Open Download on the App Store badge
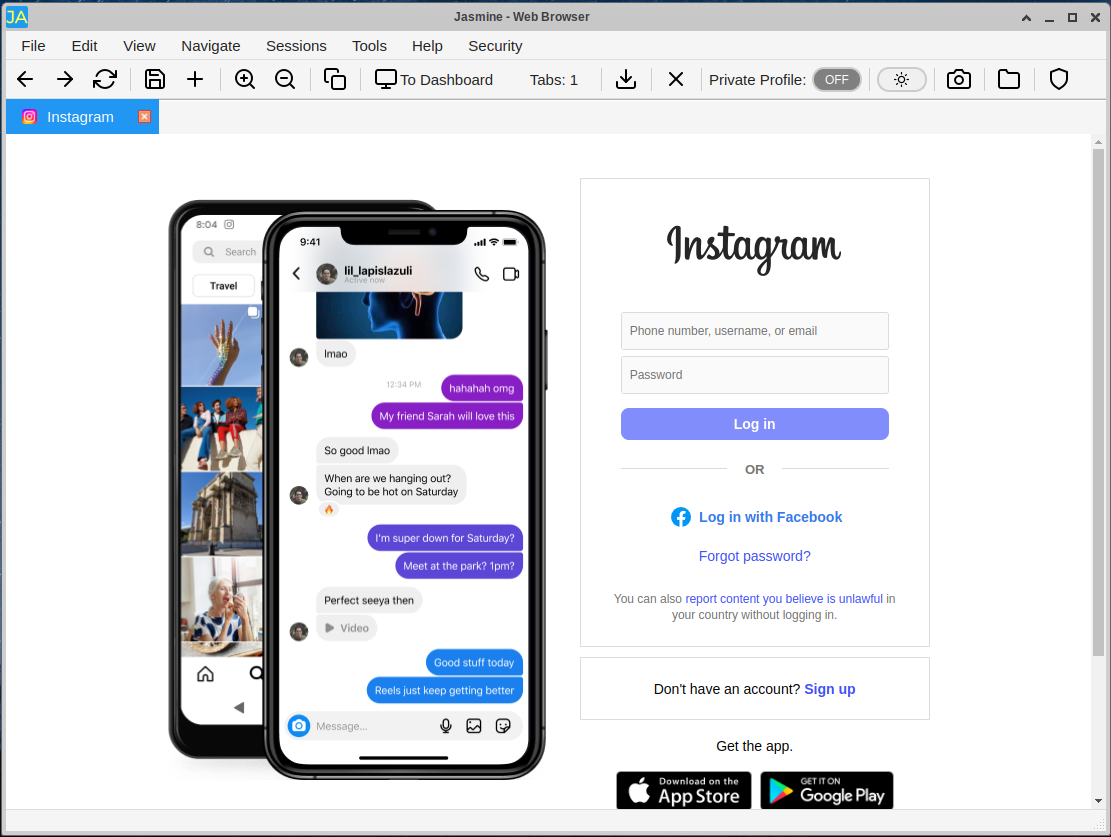 click(684, 790)
